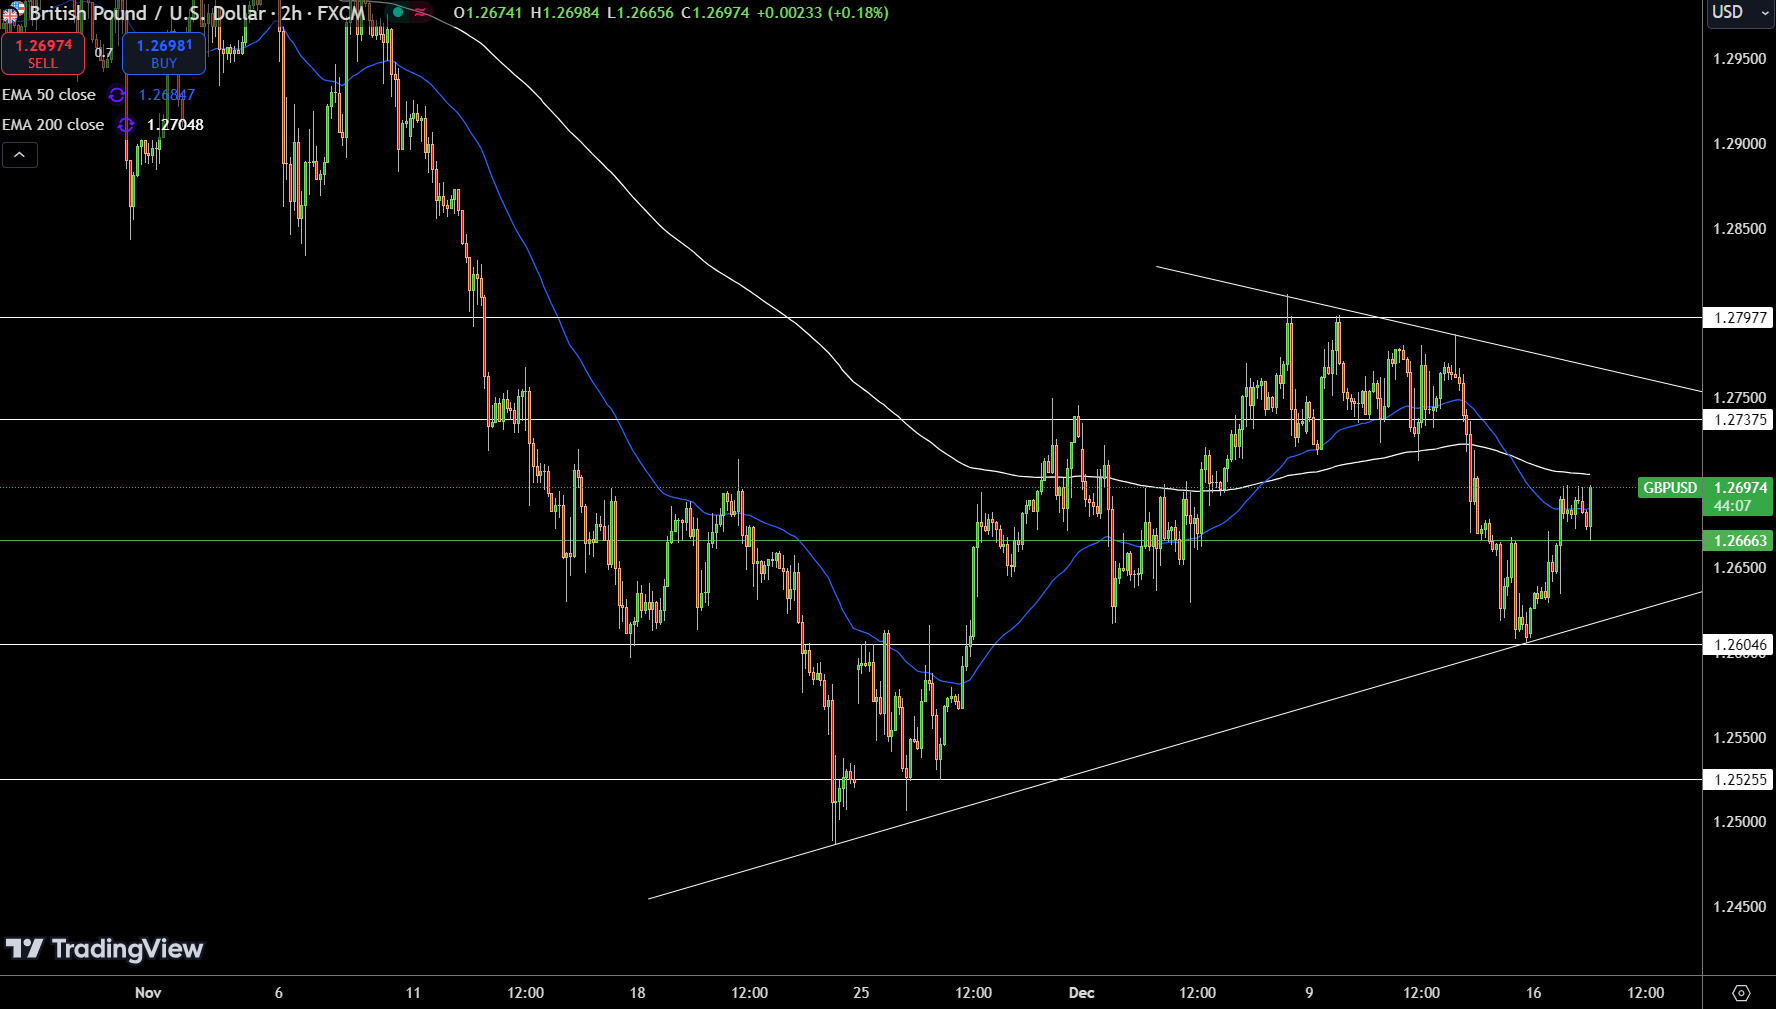This screenshot has width=1776, height=1009.
Task: Click the EMA 50 refresh icon
Action: coord(117,95)
